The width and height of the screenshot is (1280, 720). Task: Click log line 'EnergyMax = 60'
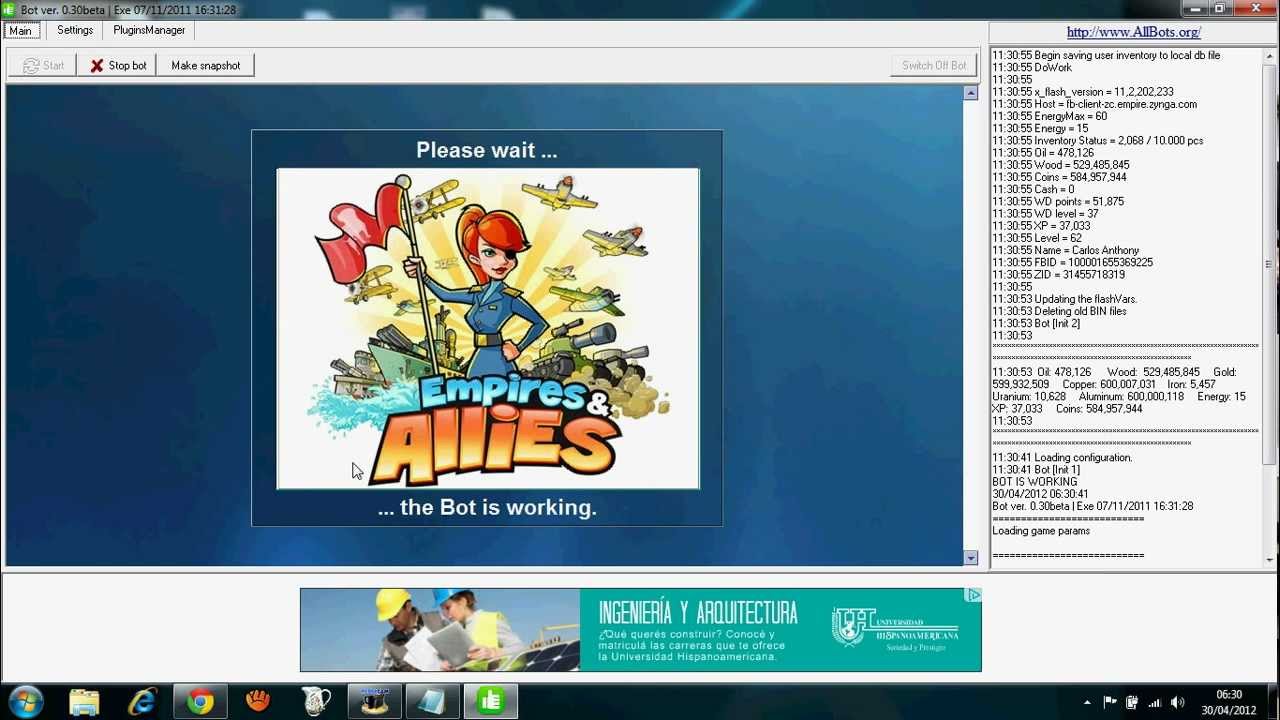(x=1050, y=116)
